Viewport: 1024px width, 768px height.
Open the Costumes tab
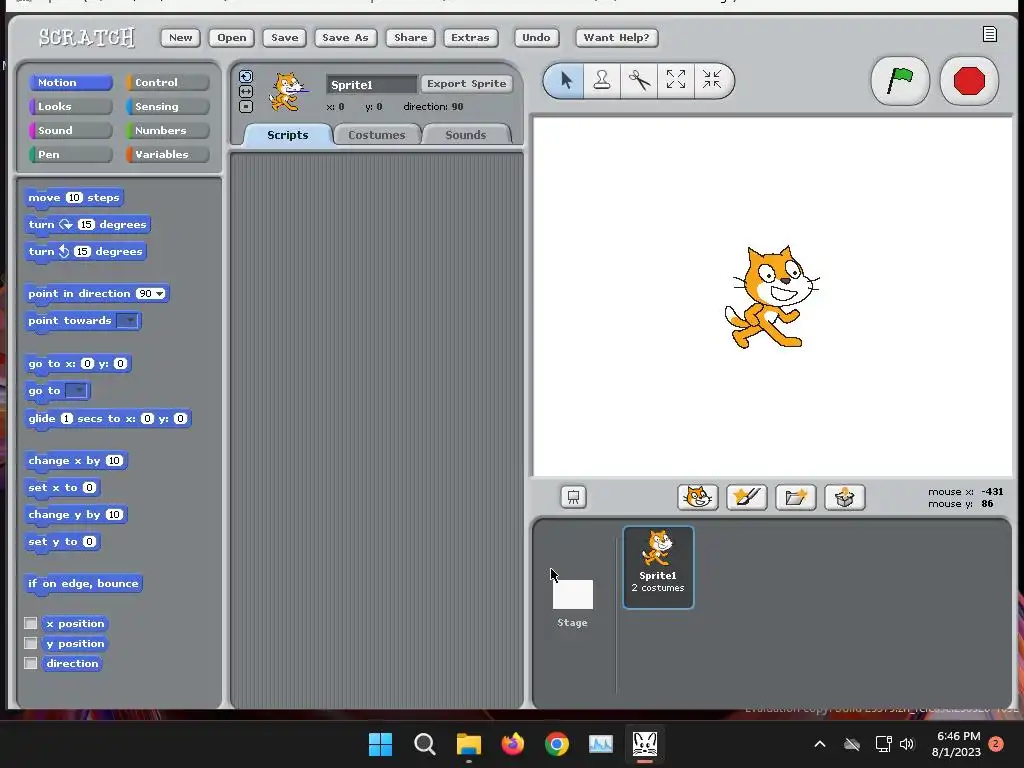click(376, 135)
